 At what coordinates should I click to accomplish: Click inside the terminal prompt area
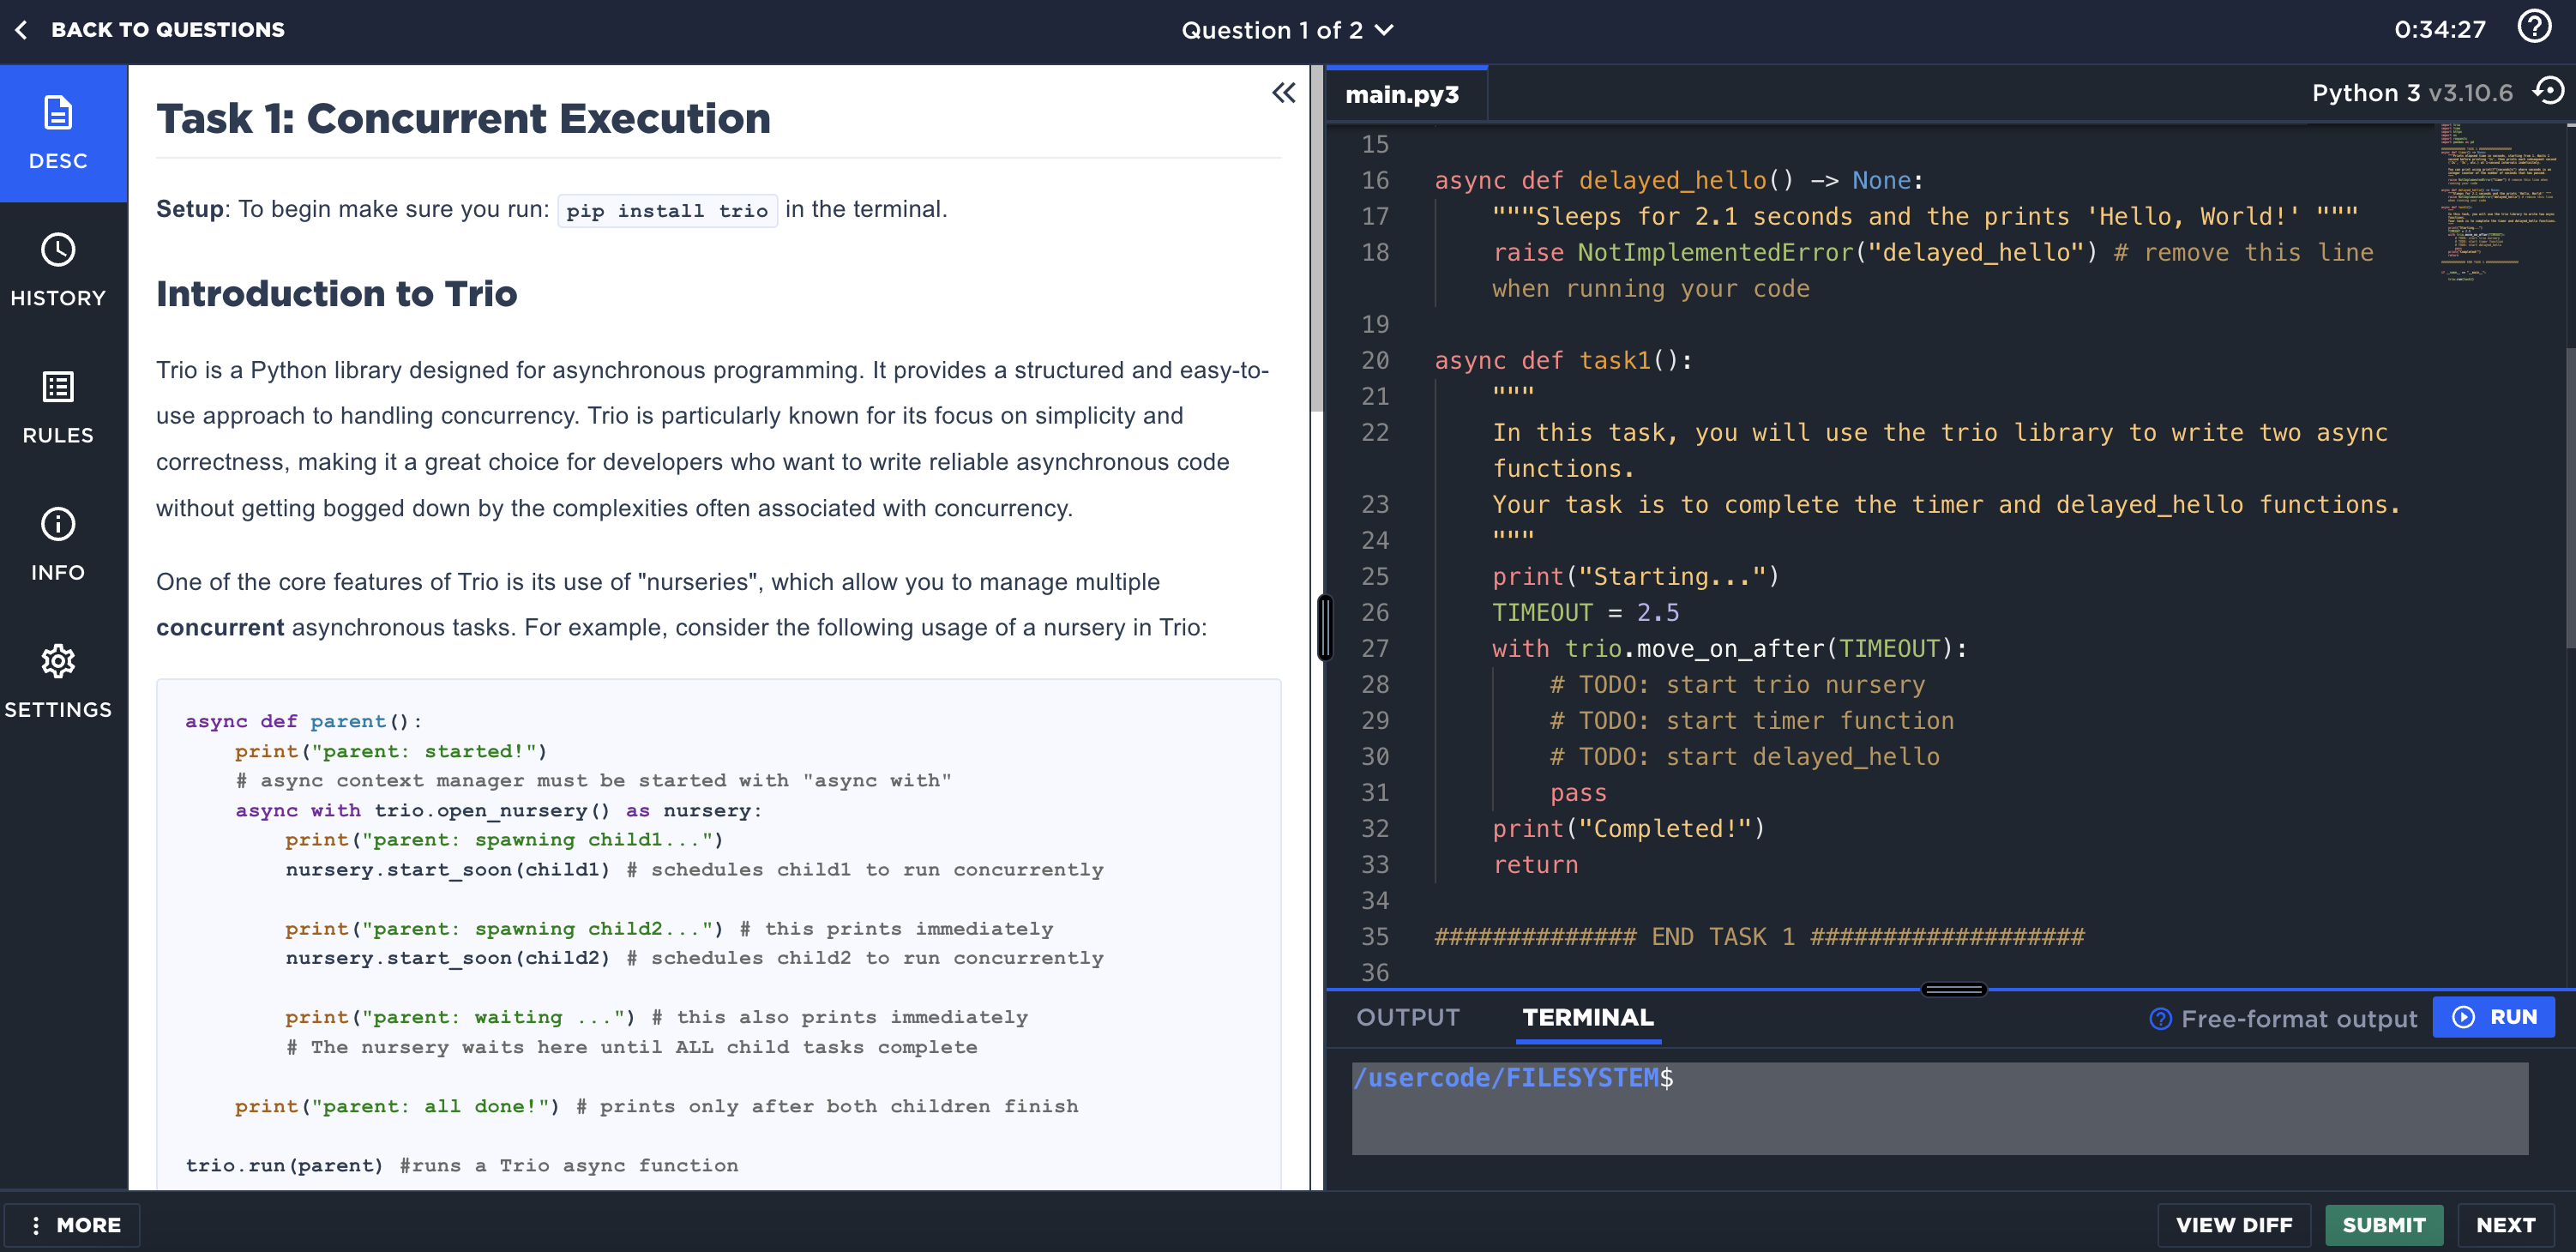point(1938,1108)
